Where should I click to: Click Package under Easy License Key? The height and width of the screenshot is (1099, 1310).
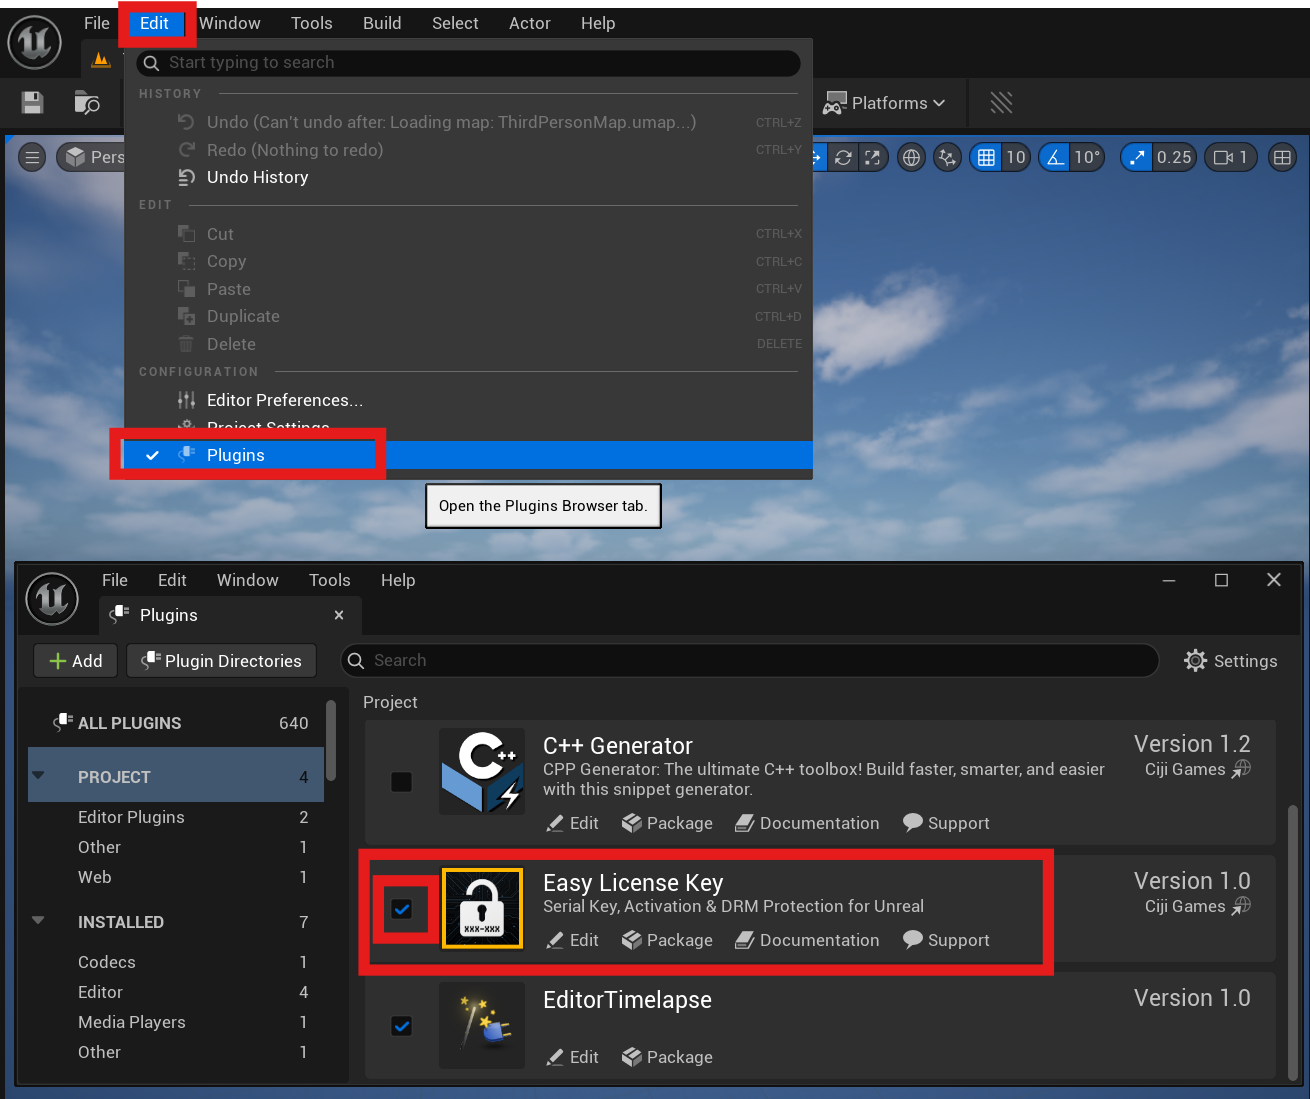[667, 940]
